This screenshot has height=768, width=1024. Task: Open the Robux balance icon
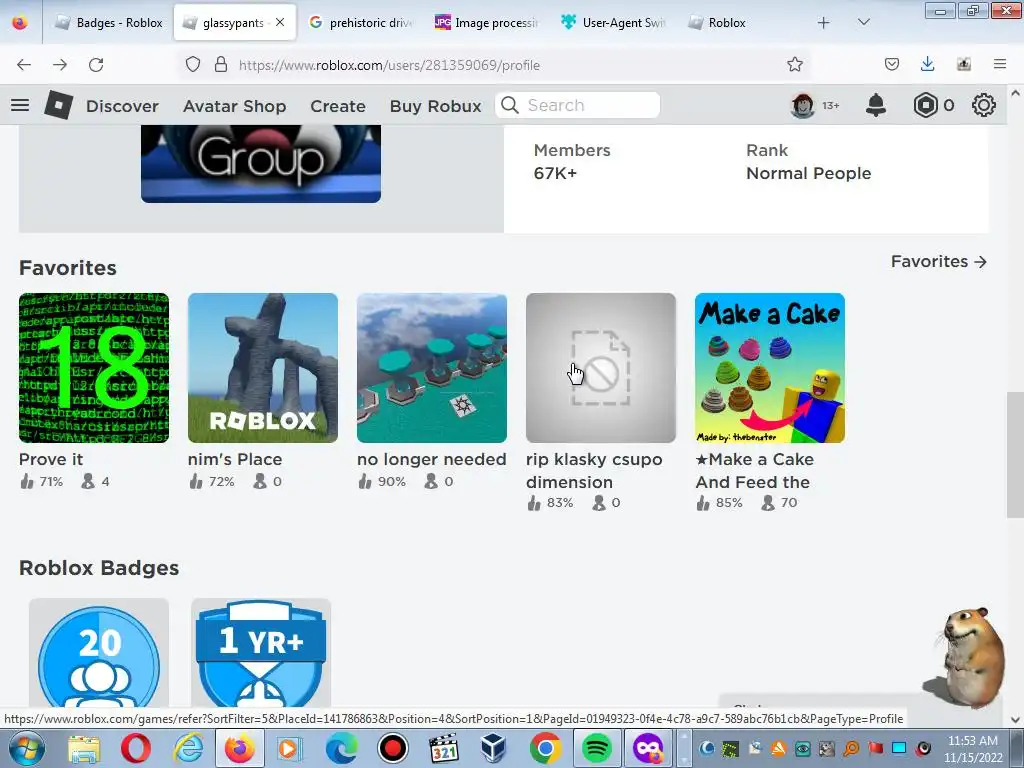925,105
